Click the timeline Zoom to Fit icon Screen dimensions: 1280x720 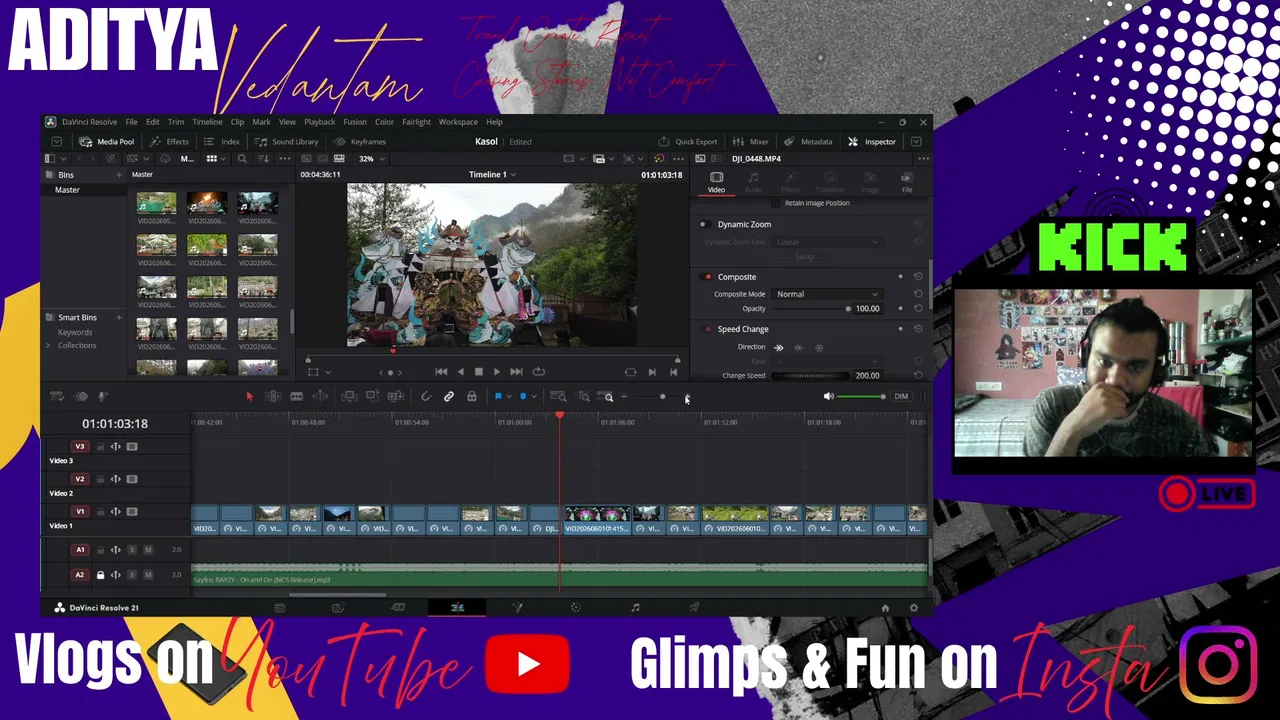tap(558, 397)
